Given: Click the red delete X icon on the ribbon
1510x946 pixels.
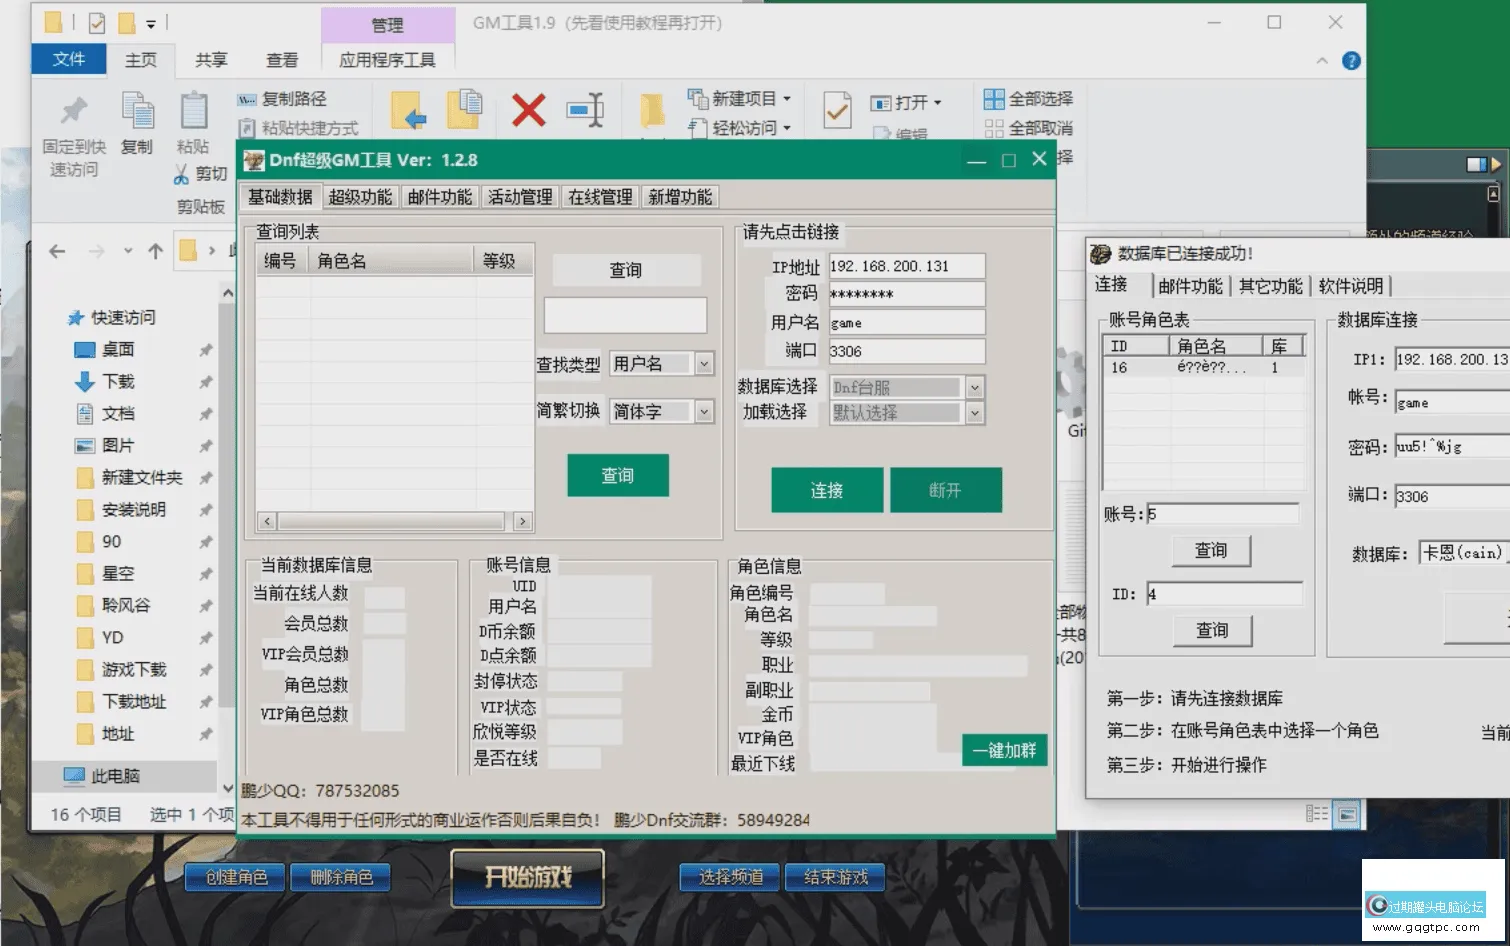Looking at the screenshot, I should [x=527, y=110].
